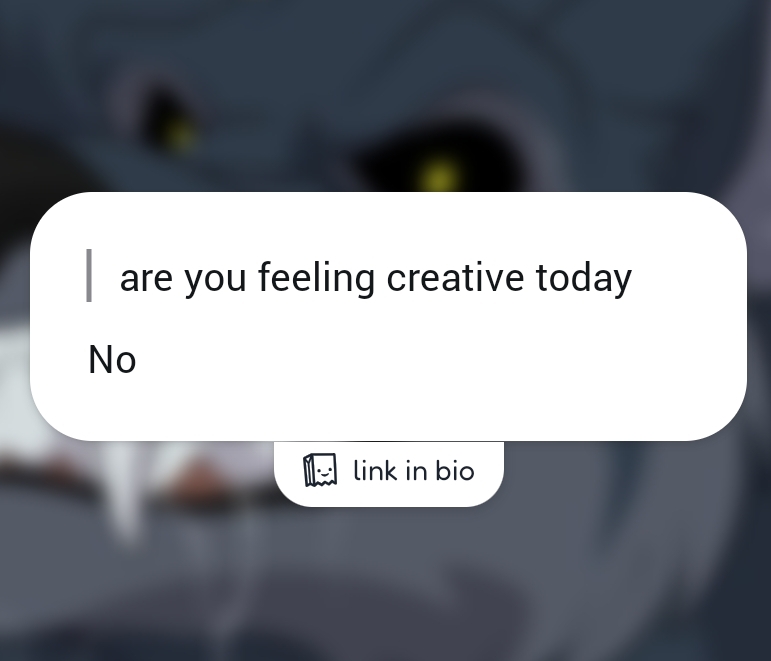771x661 pixels.
Task: Tap the word 'bio' in the badge
Action: point(455,471)
